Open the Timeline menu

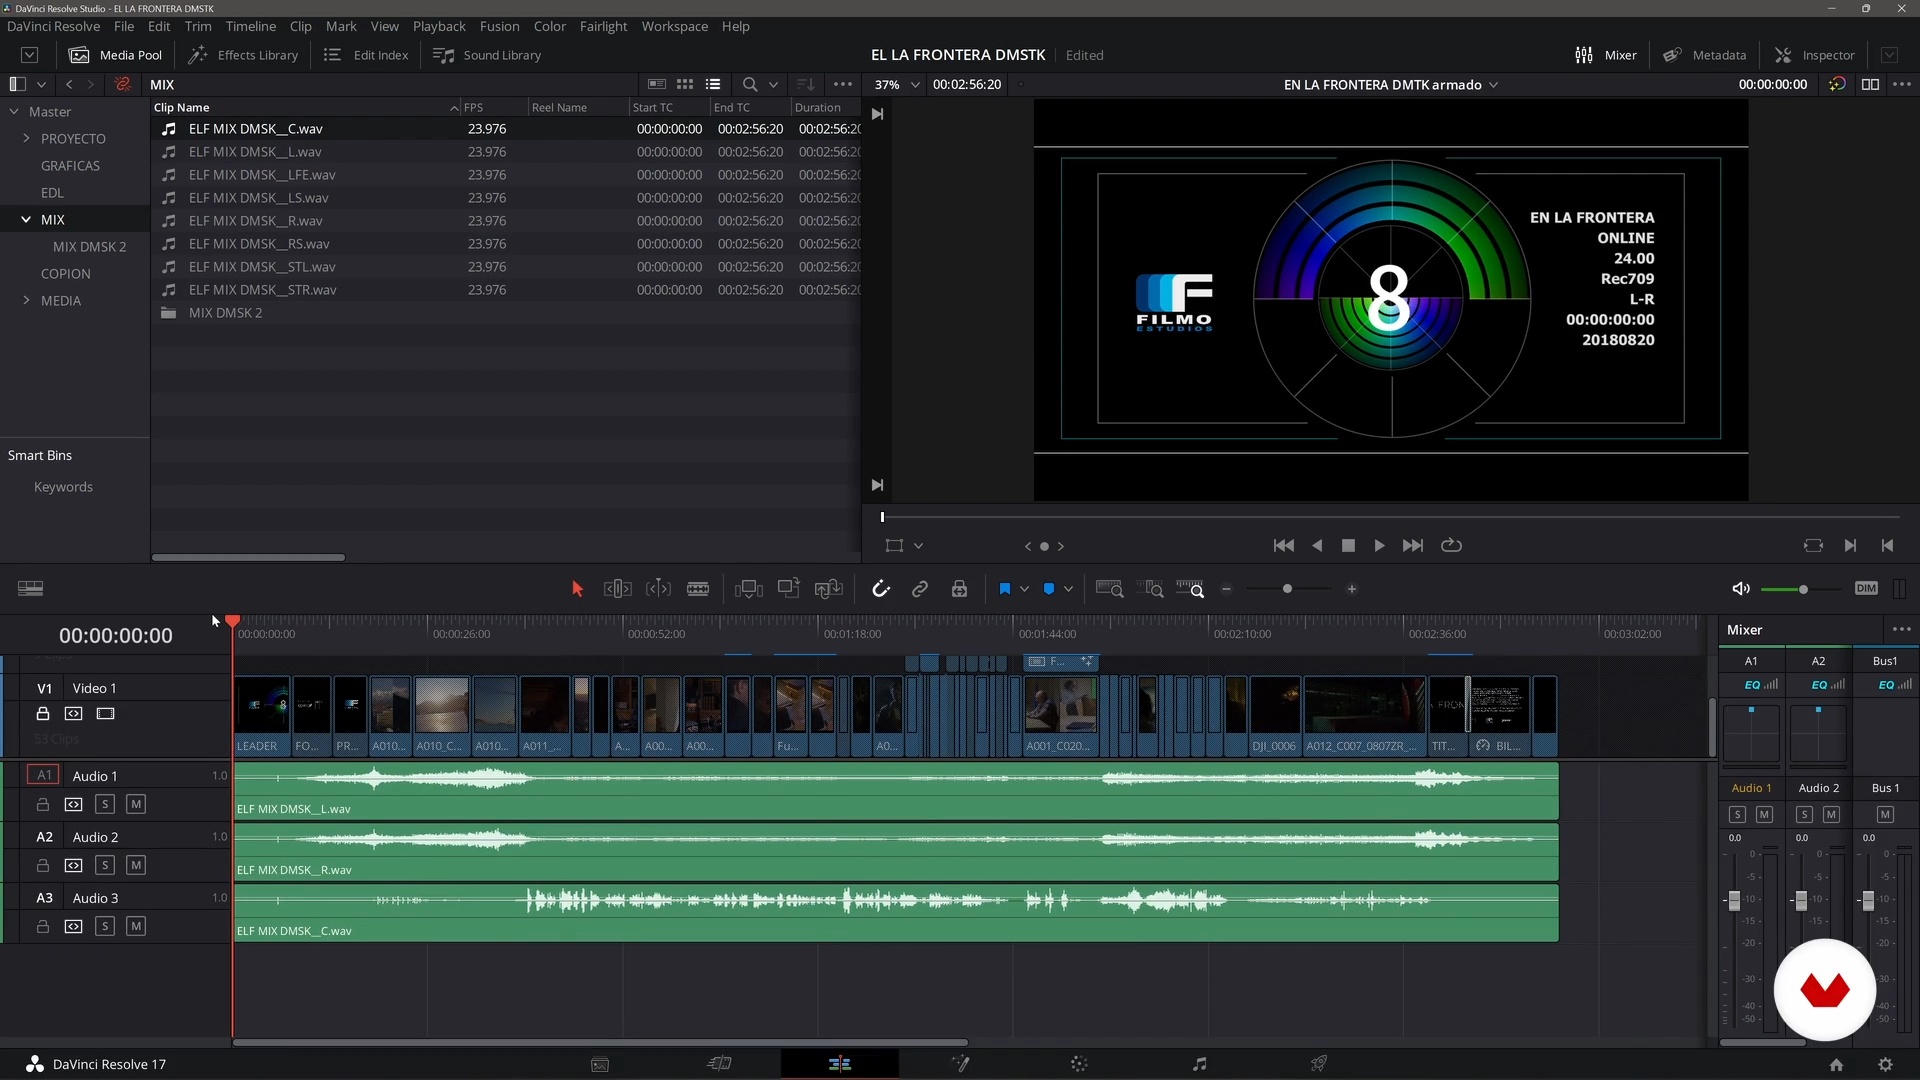[250, 26]
